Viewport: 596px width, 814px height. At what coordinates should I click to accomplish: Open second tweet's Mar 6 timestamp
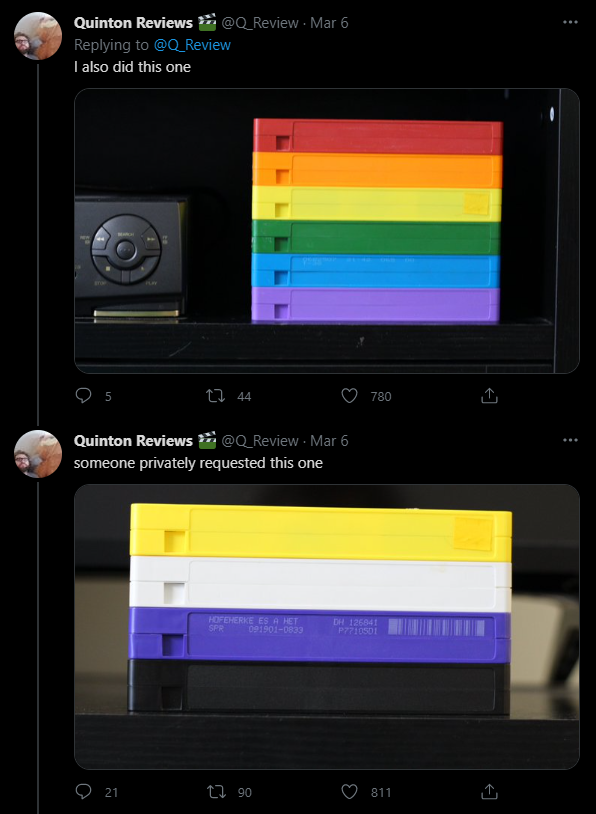(329, 441)
